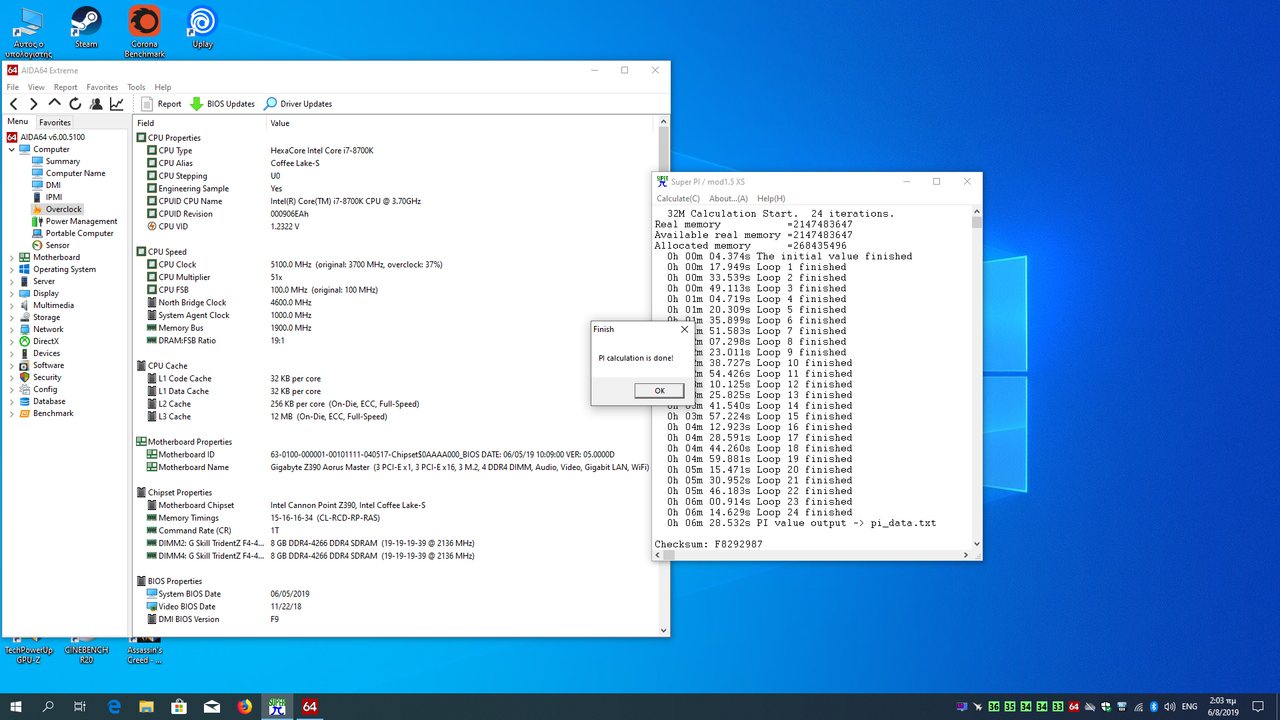Open the Favorites menu in AIDA64
This screenshot has height=720, width=1280.
tap(102, 87)
